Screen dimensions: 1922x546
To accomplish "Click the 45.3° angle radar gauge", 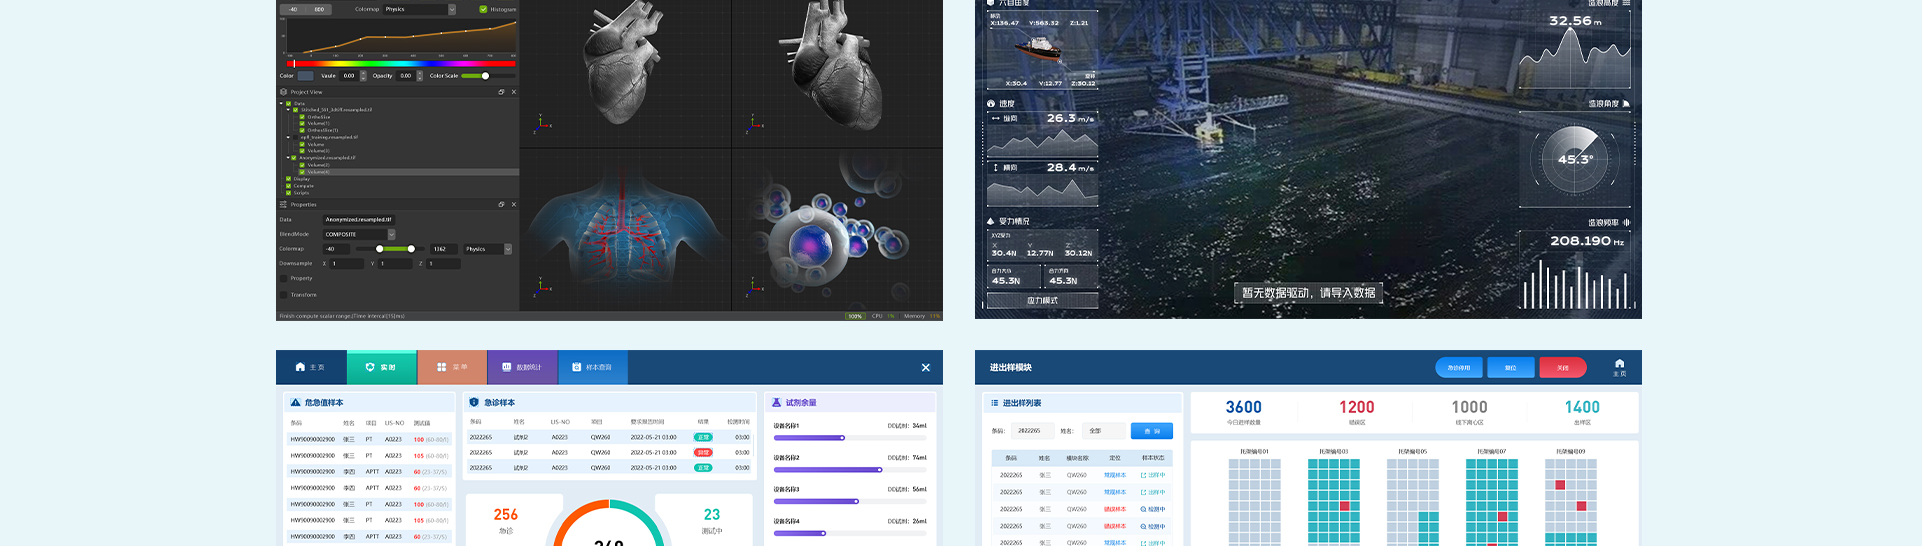I will [1575, 159].
